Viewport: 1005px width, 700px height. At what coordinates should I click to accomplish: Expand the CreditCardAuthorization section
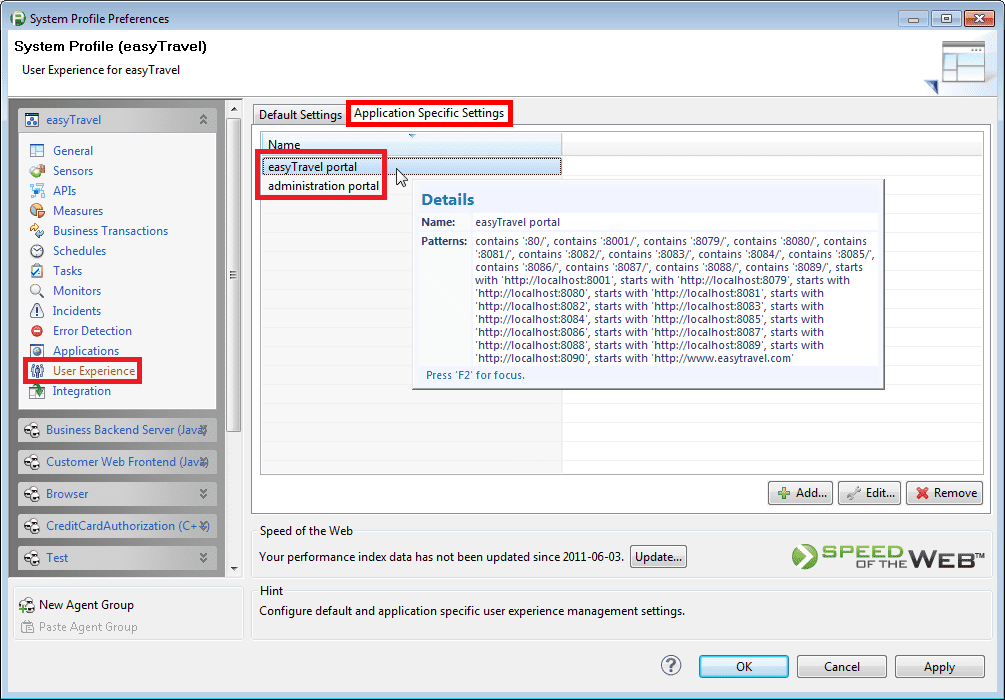click(x=203, y=526)
